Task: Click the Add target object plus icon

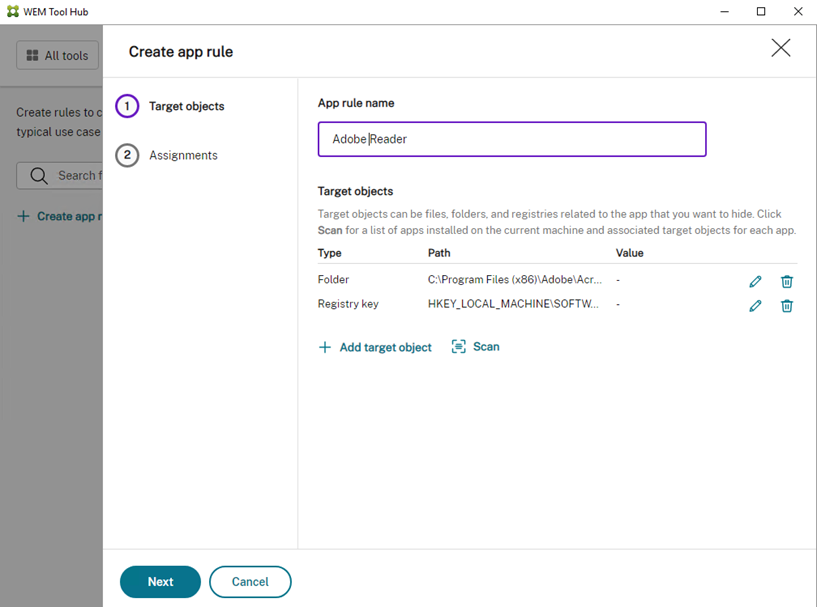Action: (x=324, y=348)
